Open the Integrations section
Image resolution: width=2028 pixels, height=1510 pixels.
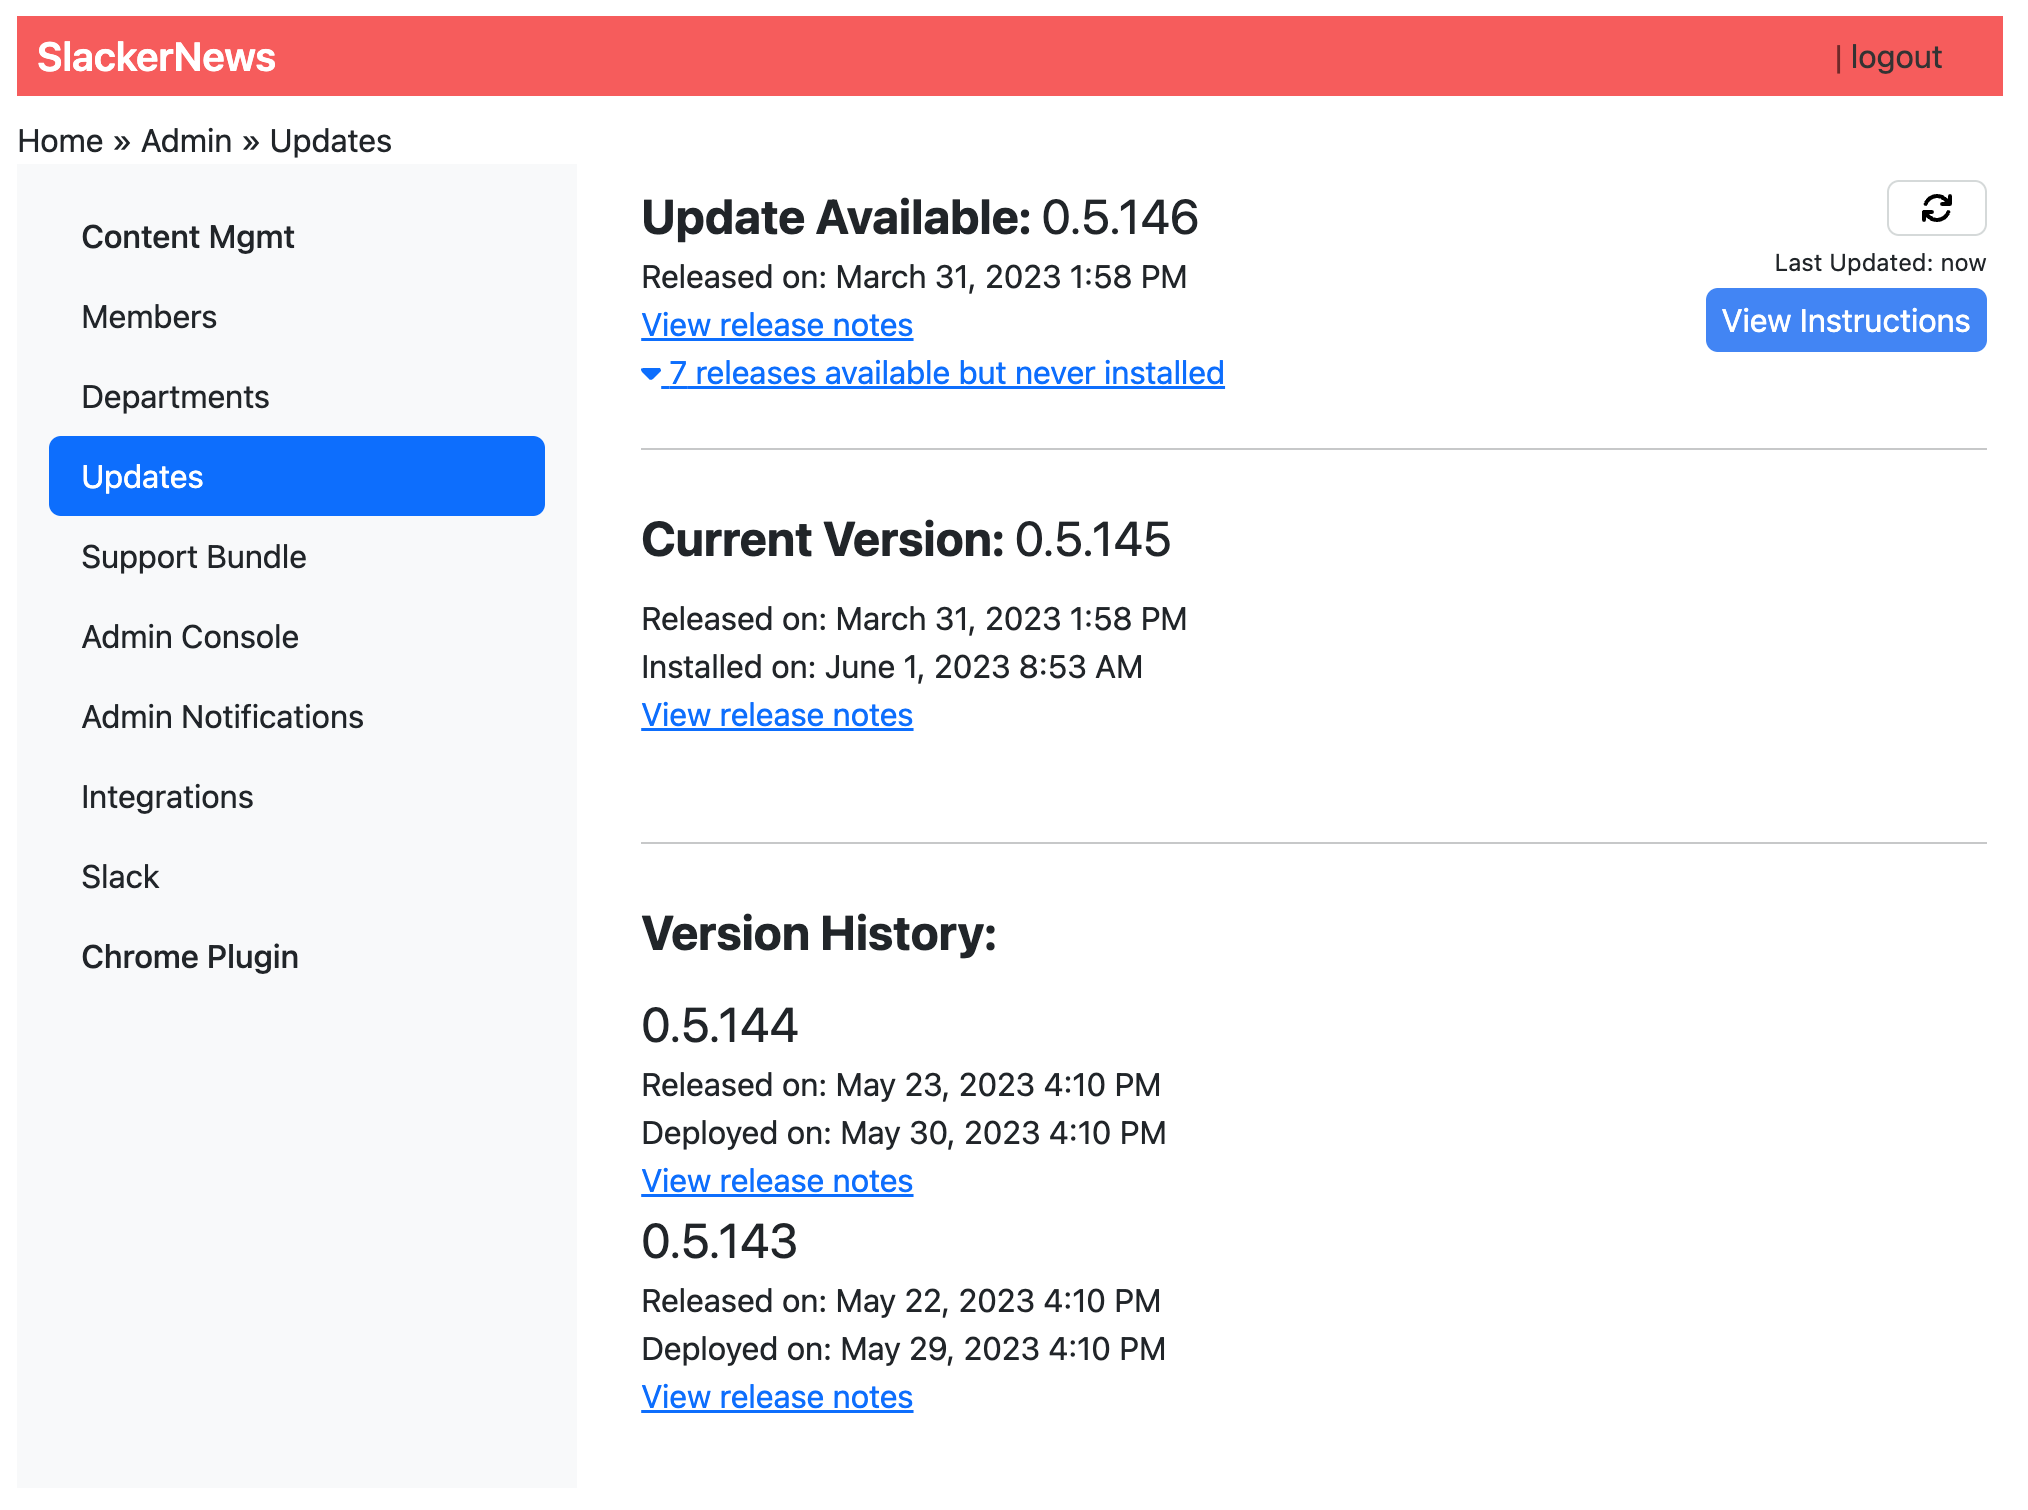click(167, 796)
